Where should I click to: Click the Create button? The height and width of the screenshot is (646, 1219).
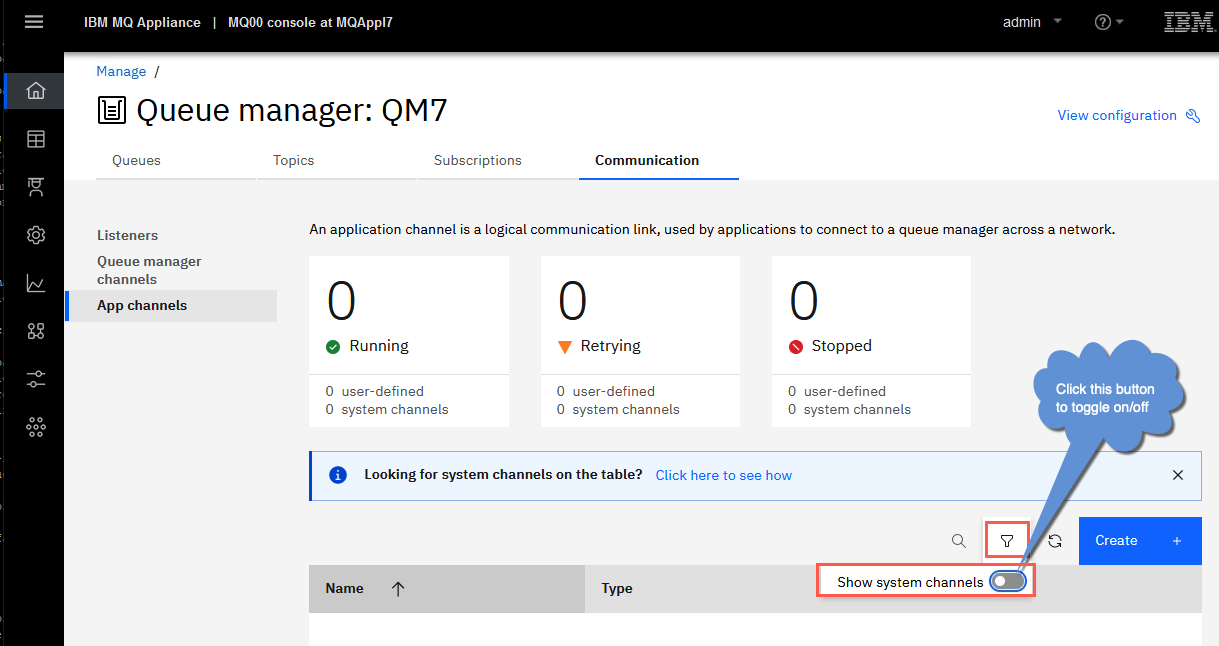1140,541
